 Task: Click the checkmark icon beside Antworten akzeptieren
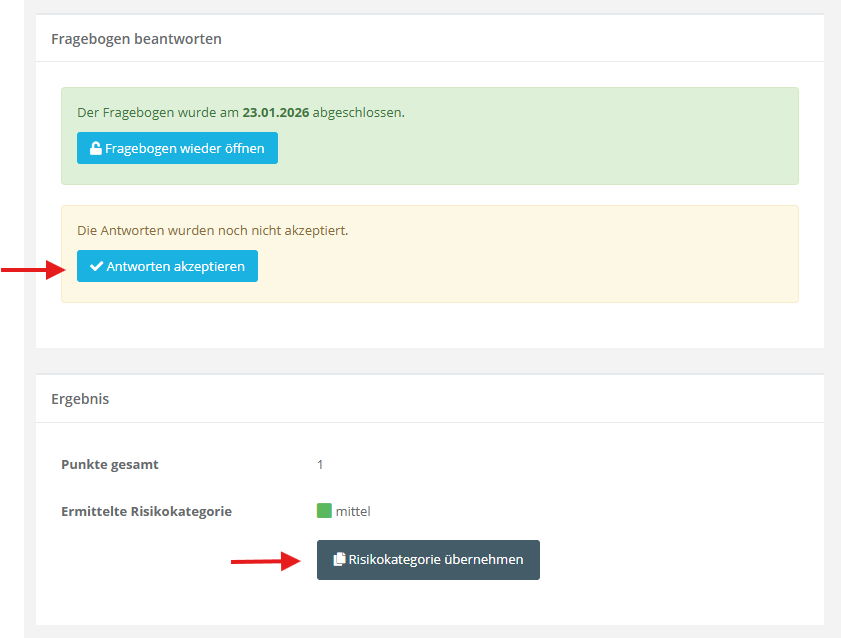[96, 267]
